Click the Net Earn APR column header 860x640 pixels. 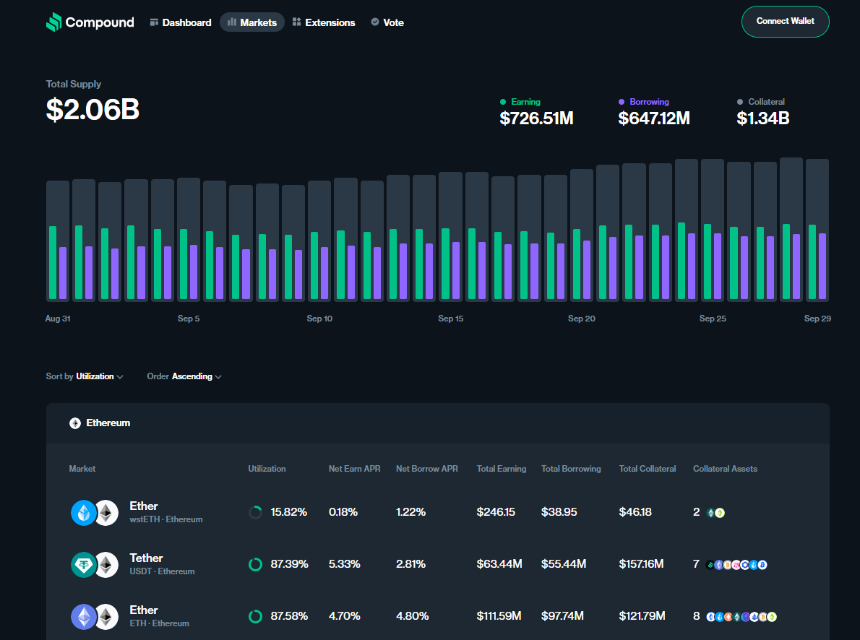[x=354, y=469]
